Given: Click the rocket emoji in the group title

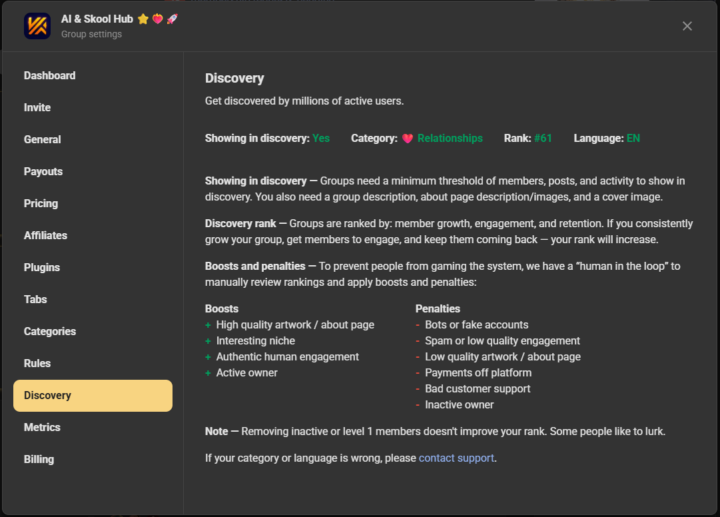Looking at the screenshot, I should point(172,19).
